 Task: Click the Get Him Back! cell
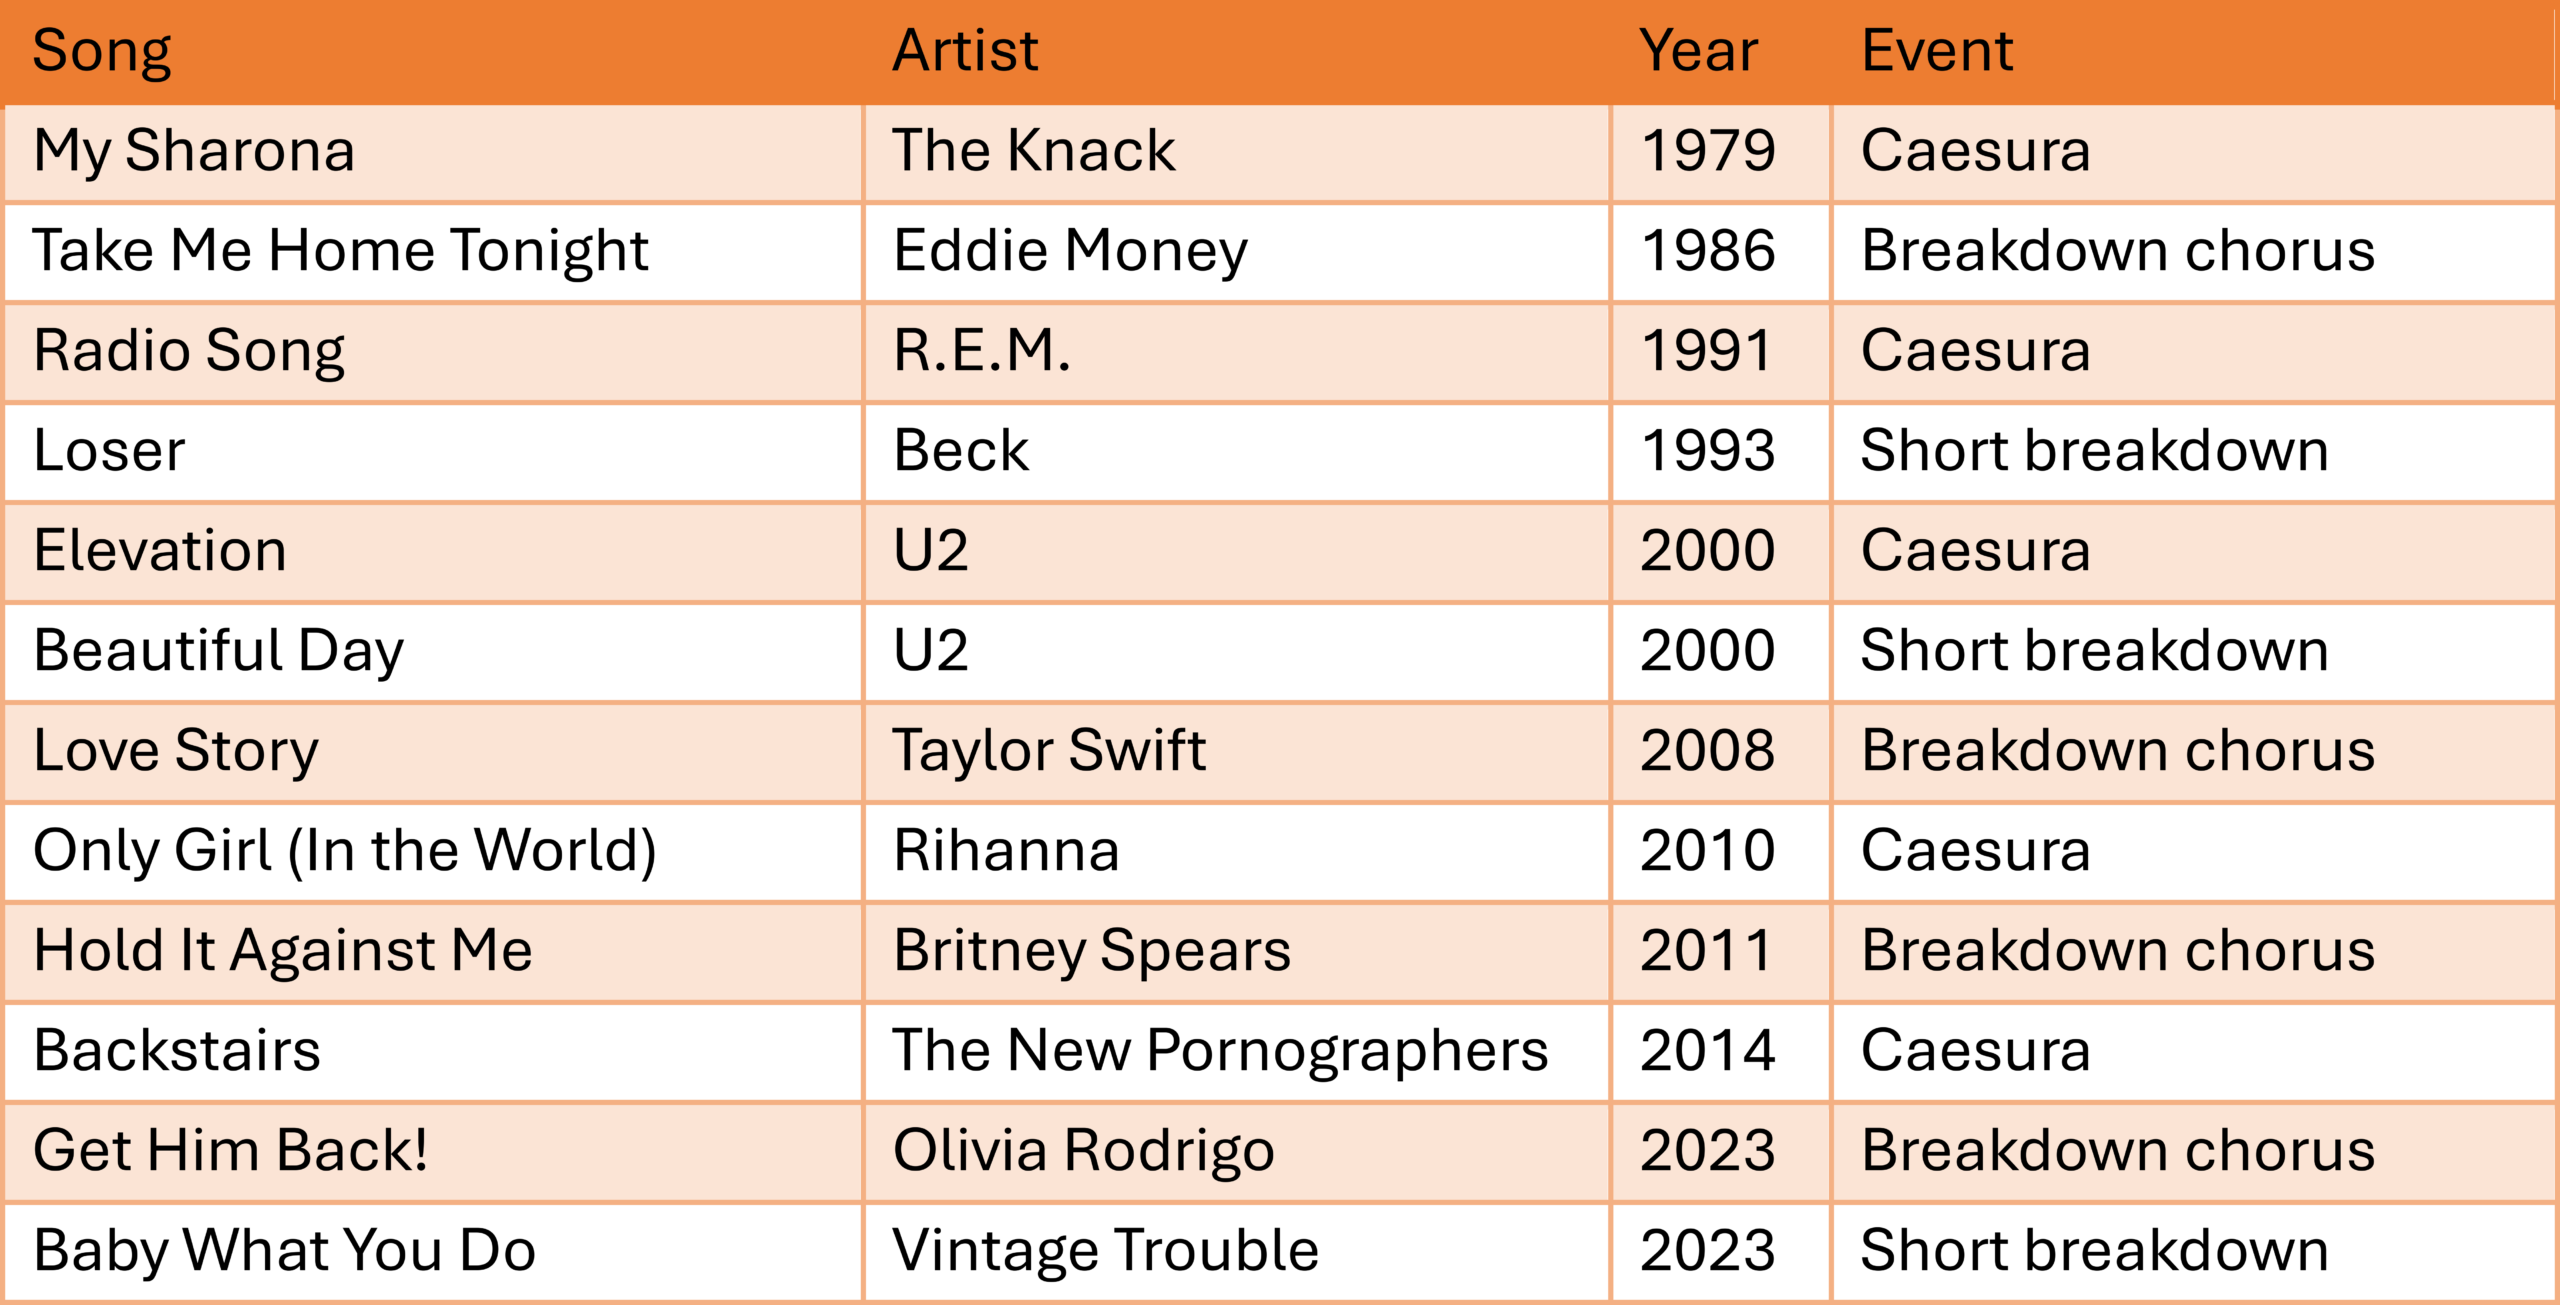click(433, 1152)
